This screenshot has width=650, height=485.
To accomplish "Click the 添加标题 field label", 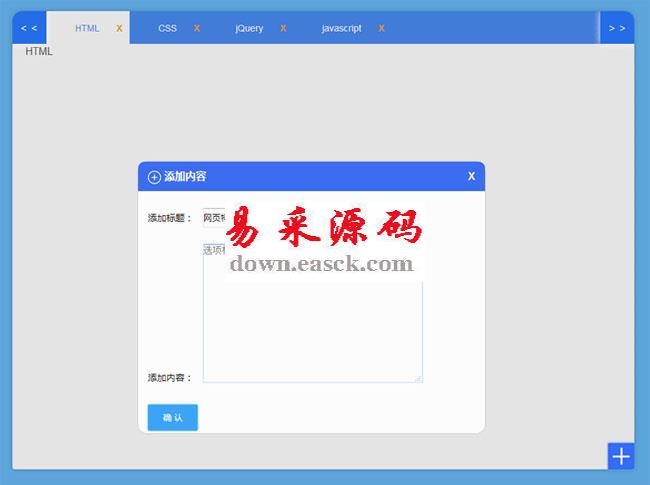I will click(170, 218).
